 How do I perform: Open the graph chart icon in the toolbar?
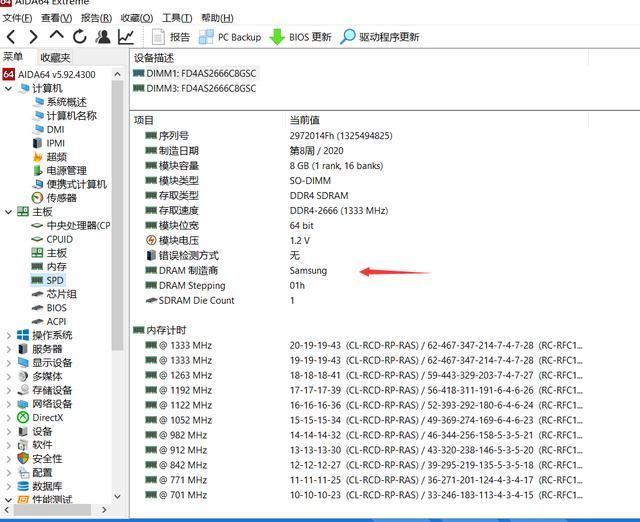(x=126, y=37)
